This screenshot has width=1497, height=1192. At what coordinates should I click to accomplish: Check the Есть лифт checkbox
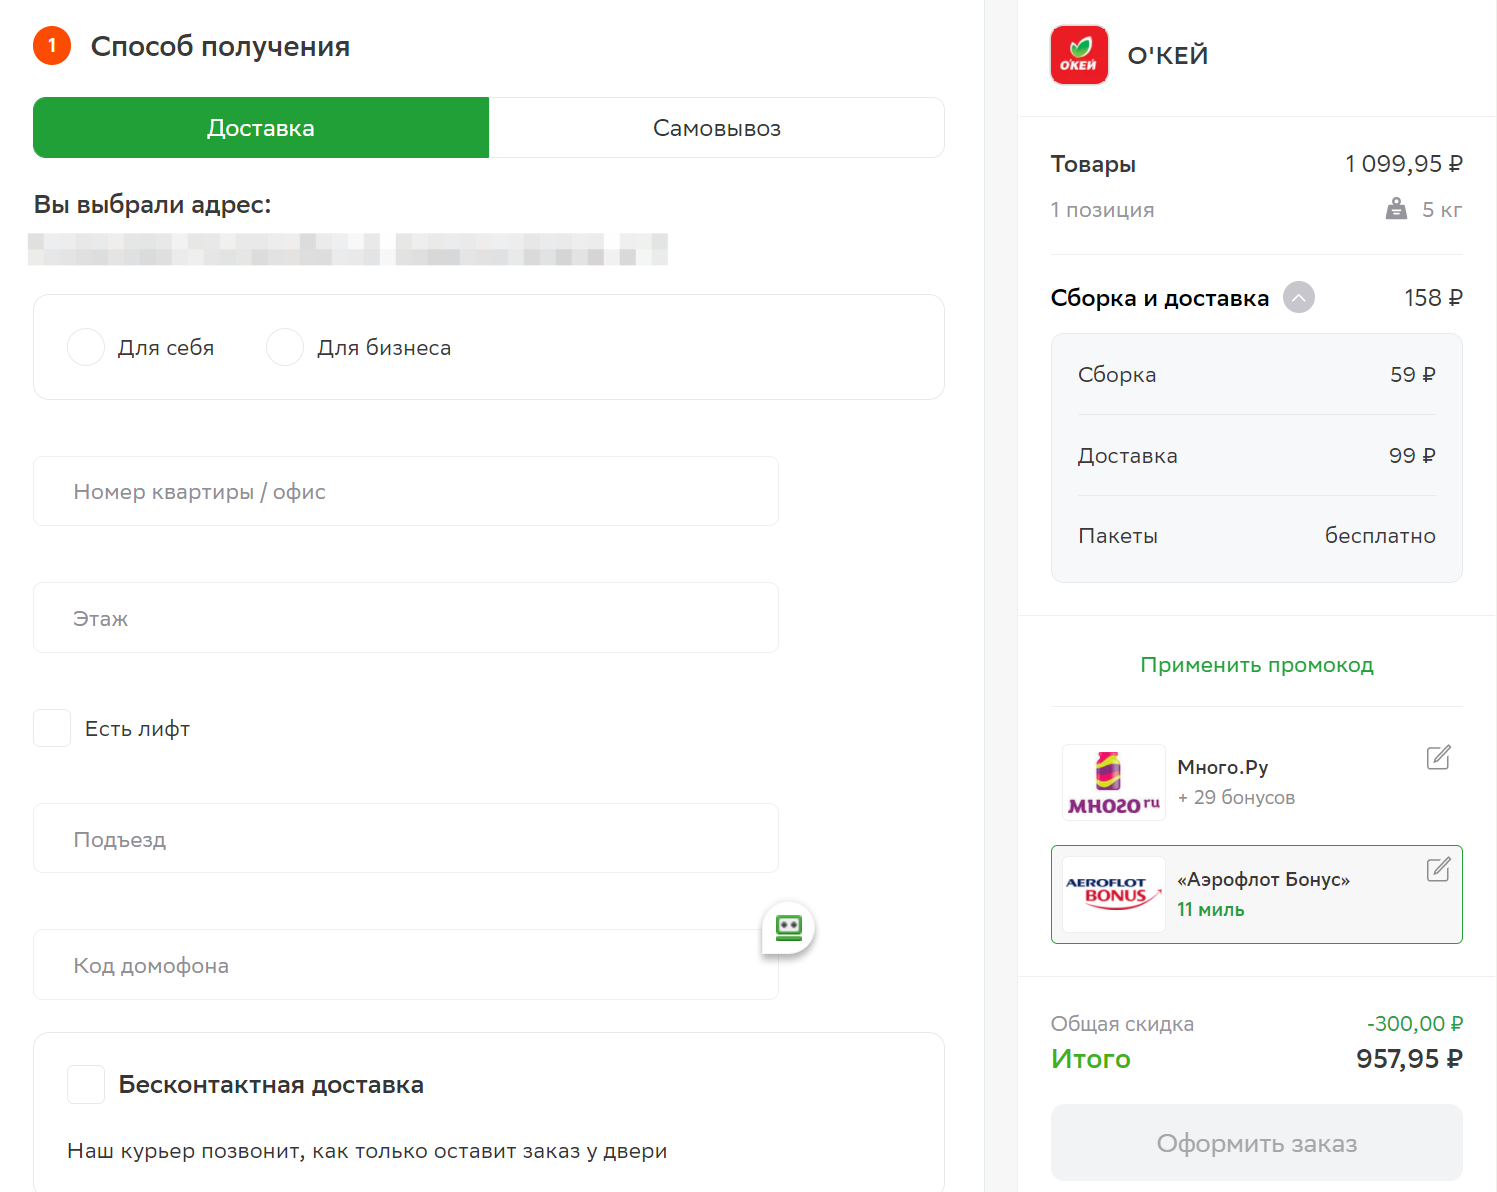coord(52,728)
